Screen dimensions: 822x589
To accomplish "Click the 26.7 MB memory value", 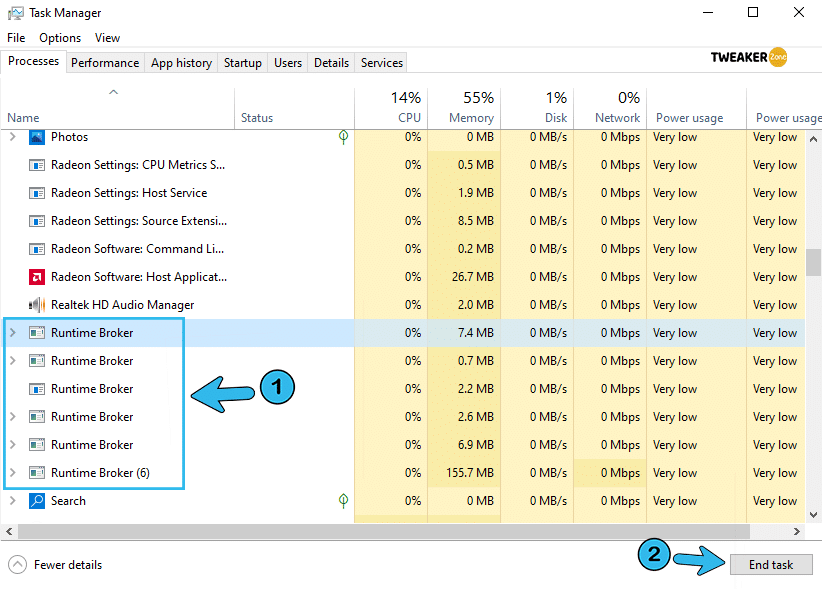I will (x=472, y=277).
